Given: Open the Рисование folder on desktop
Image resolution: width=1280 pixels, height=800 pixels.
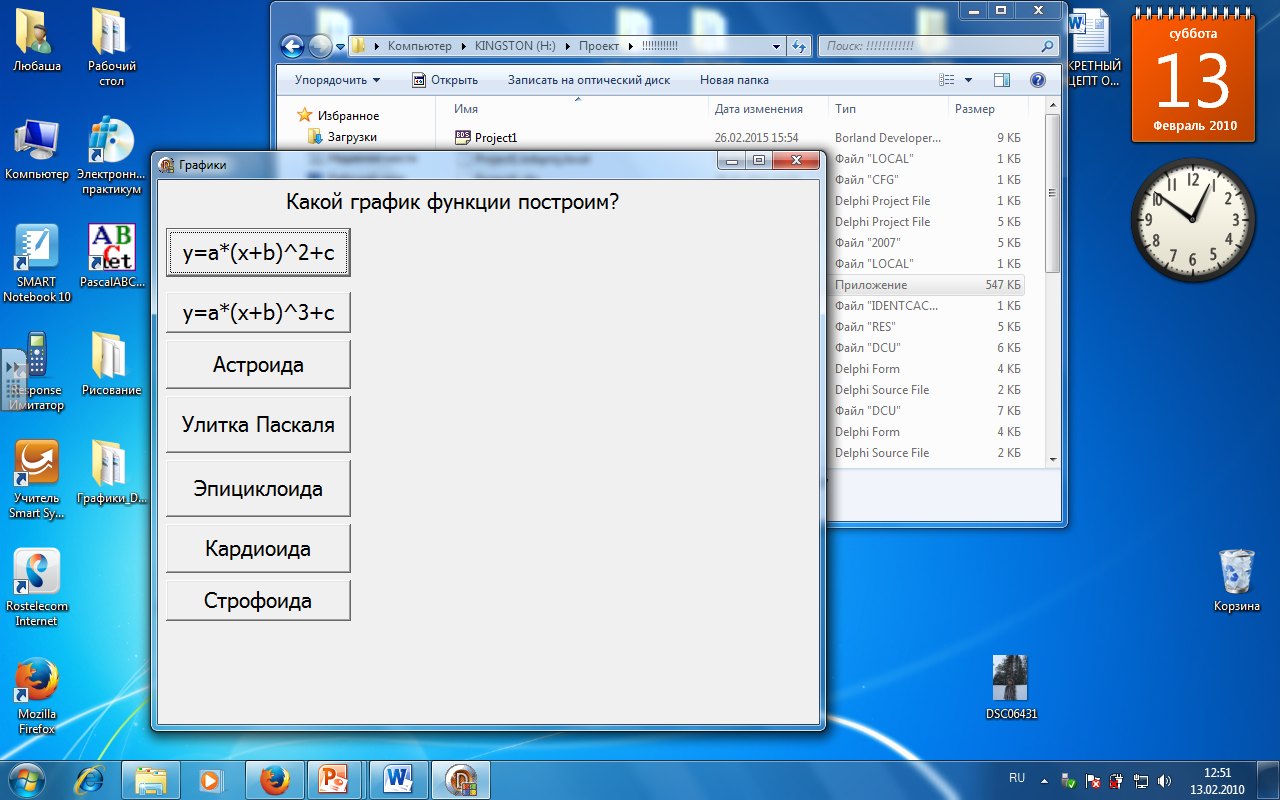Looking at the screenshot, I should click(111, 364).
